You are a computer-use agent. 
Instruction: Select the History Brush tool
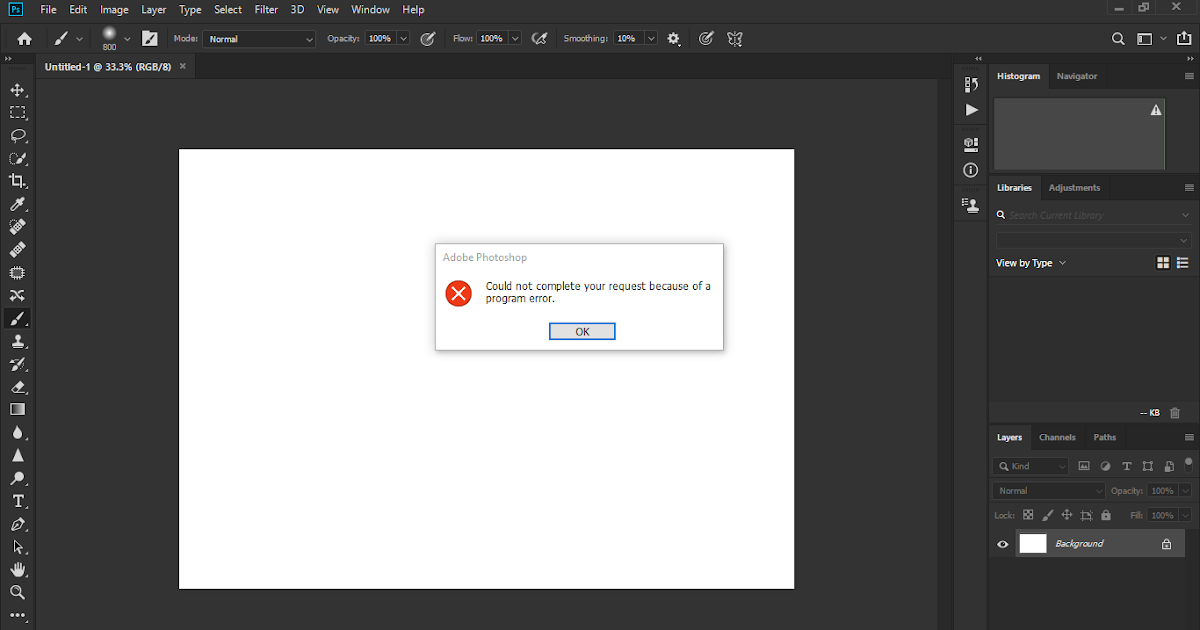[17, 364]
